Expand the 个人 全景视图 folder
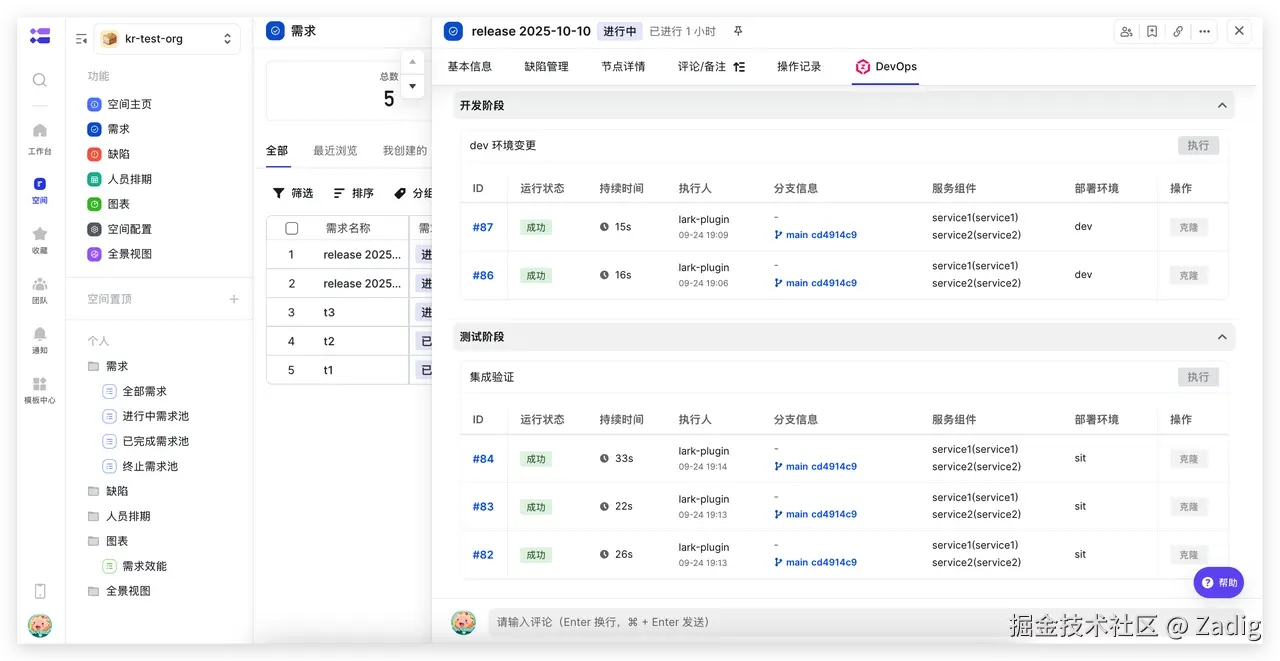This screenshot has height=661, width=1280. pos(120,591)
